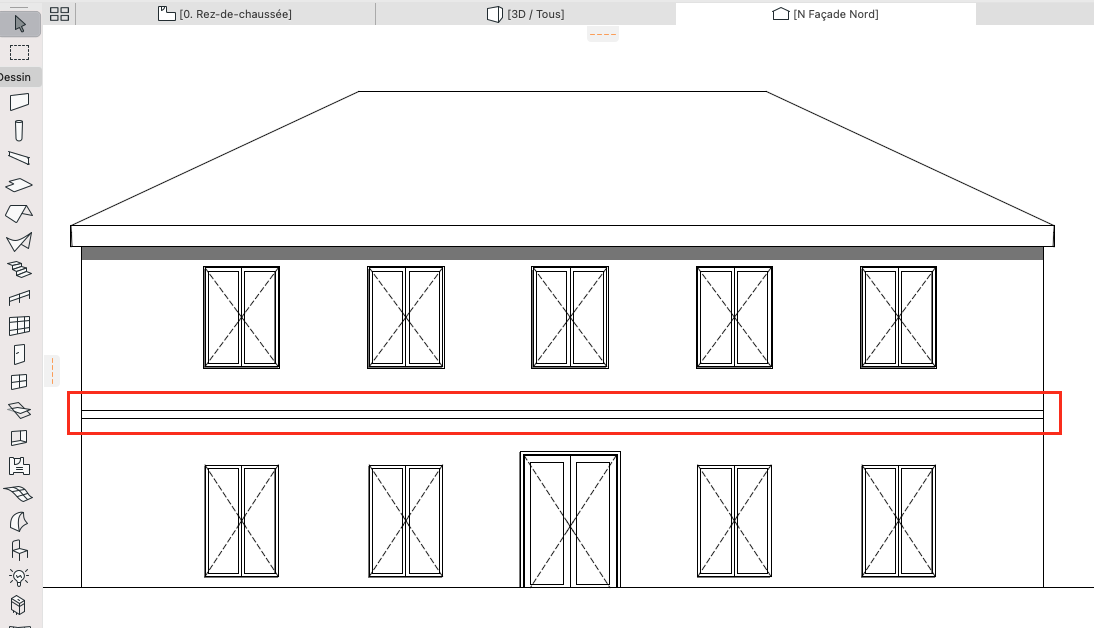The width and height of the screenshot is (1094, 628).
Task: Collapse the Dessin toolbox group header
Action: pyautogui.click(x=20, y=77)
